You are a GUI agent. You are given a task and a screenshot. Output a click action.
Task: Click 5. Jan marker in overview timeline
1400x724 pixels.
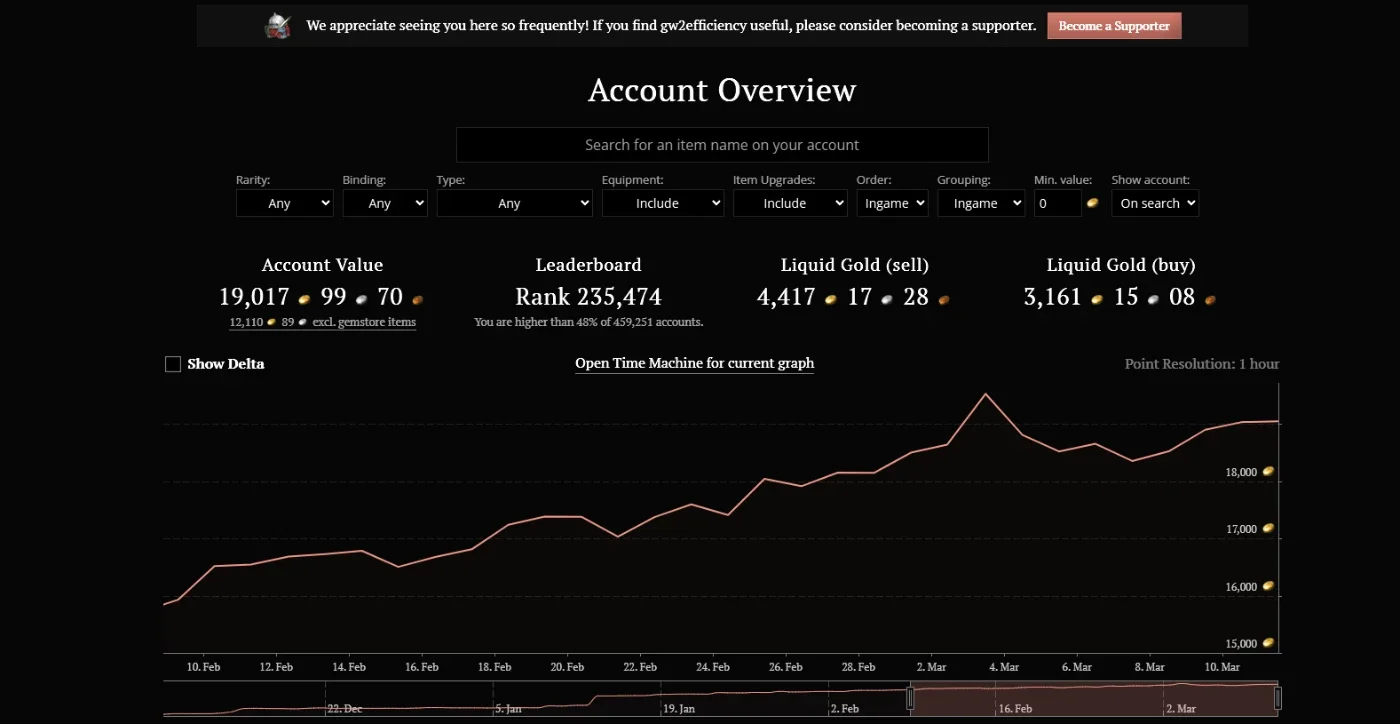[x=508, y=708]
